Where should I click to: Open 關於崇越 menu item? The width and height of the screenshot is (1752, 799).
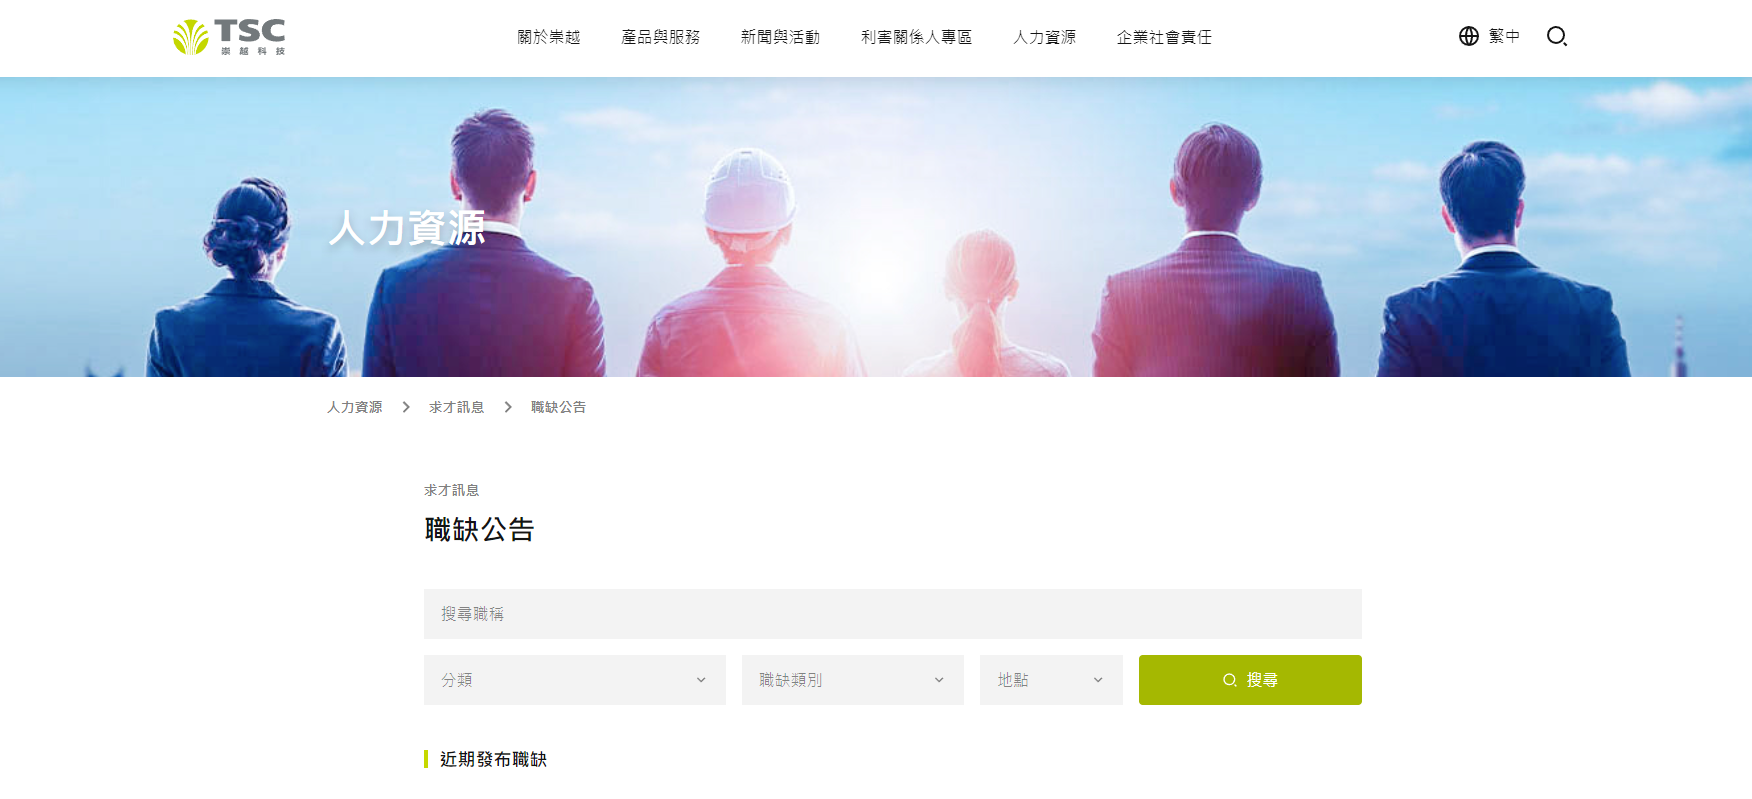click(x=549, y=37)
